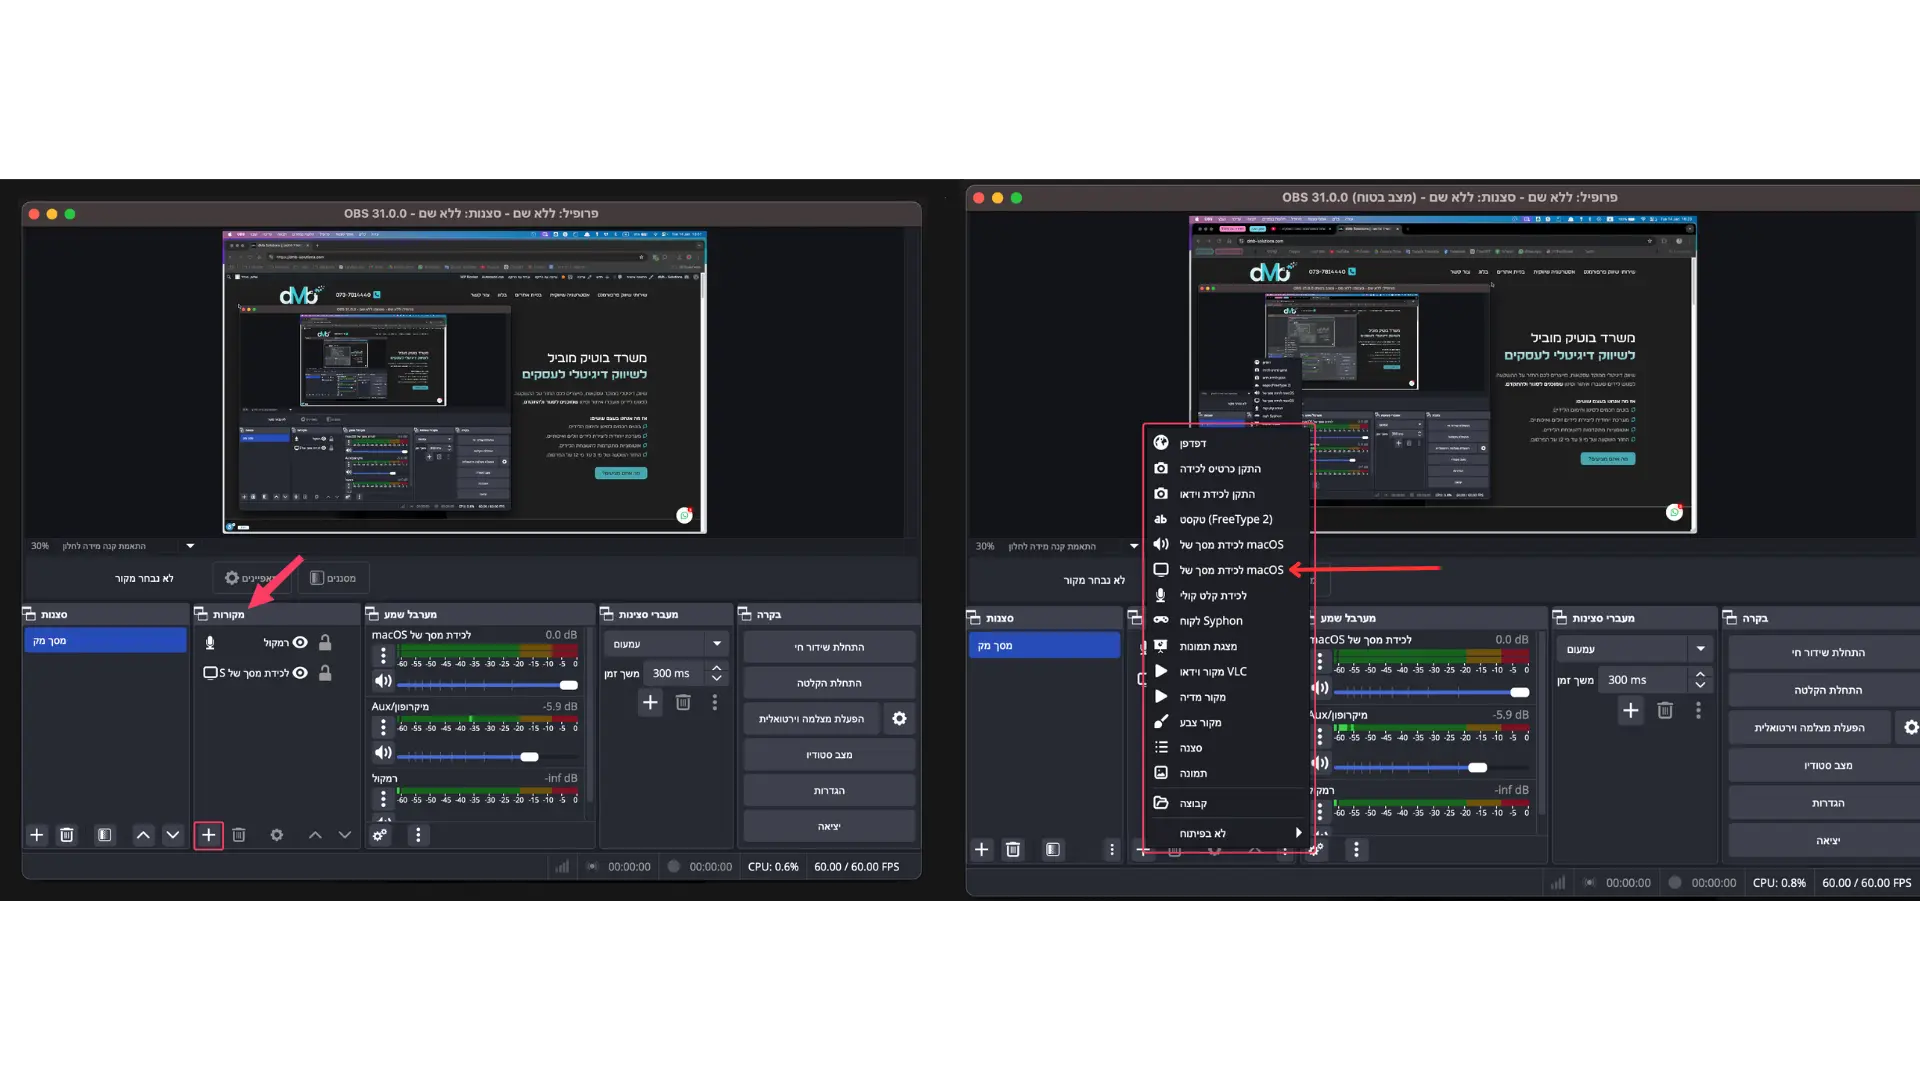Open הגדרות in right OBS window

pyautogui.click(x=1828, y=803)
